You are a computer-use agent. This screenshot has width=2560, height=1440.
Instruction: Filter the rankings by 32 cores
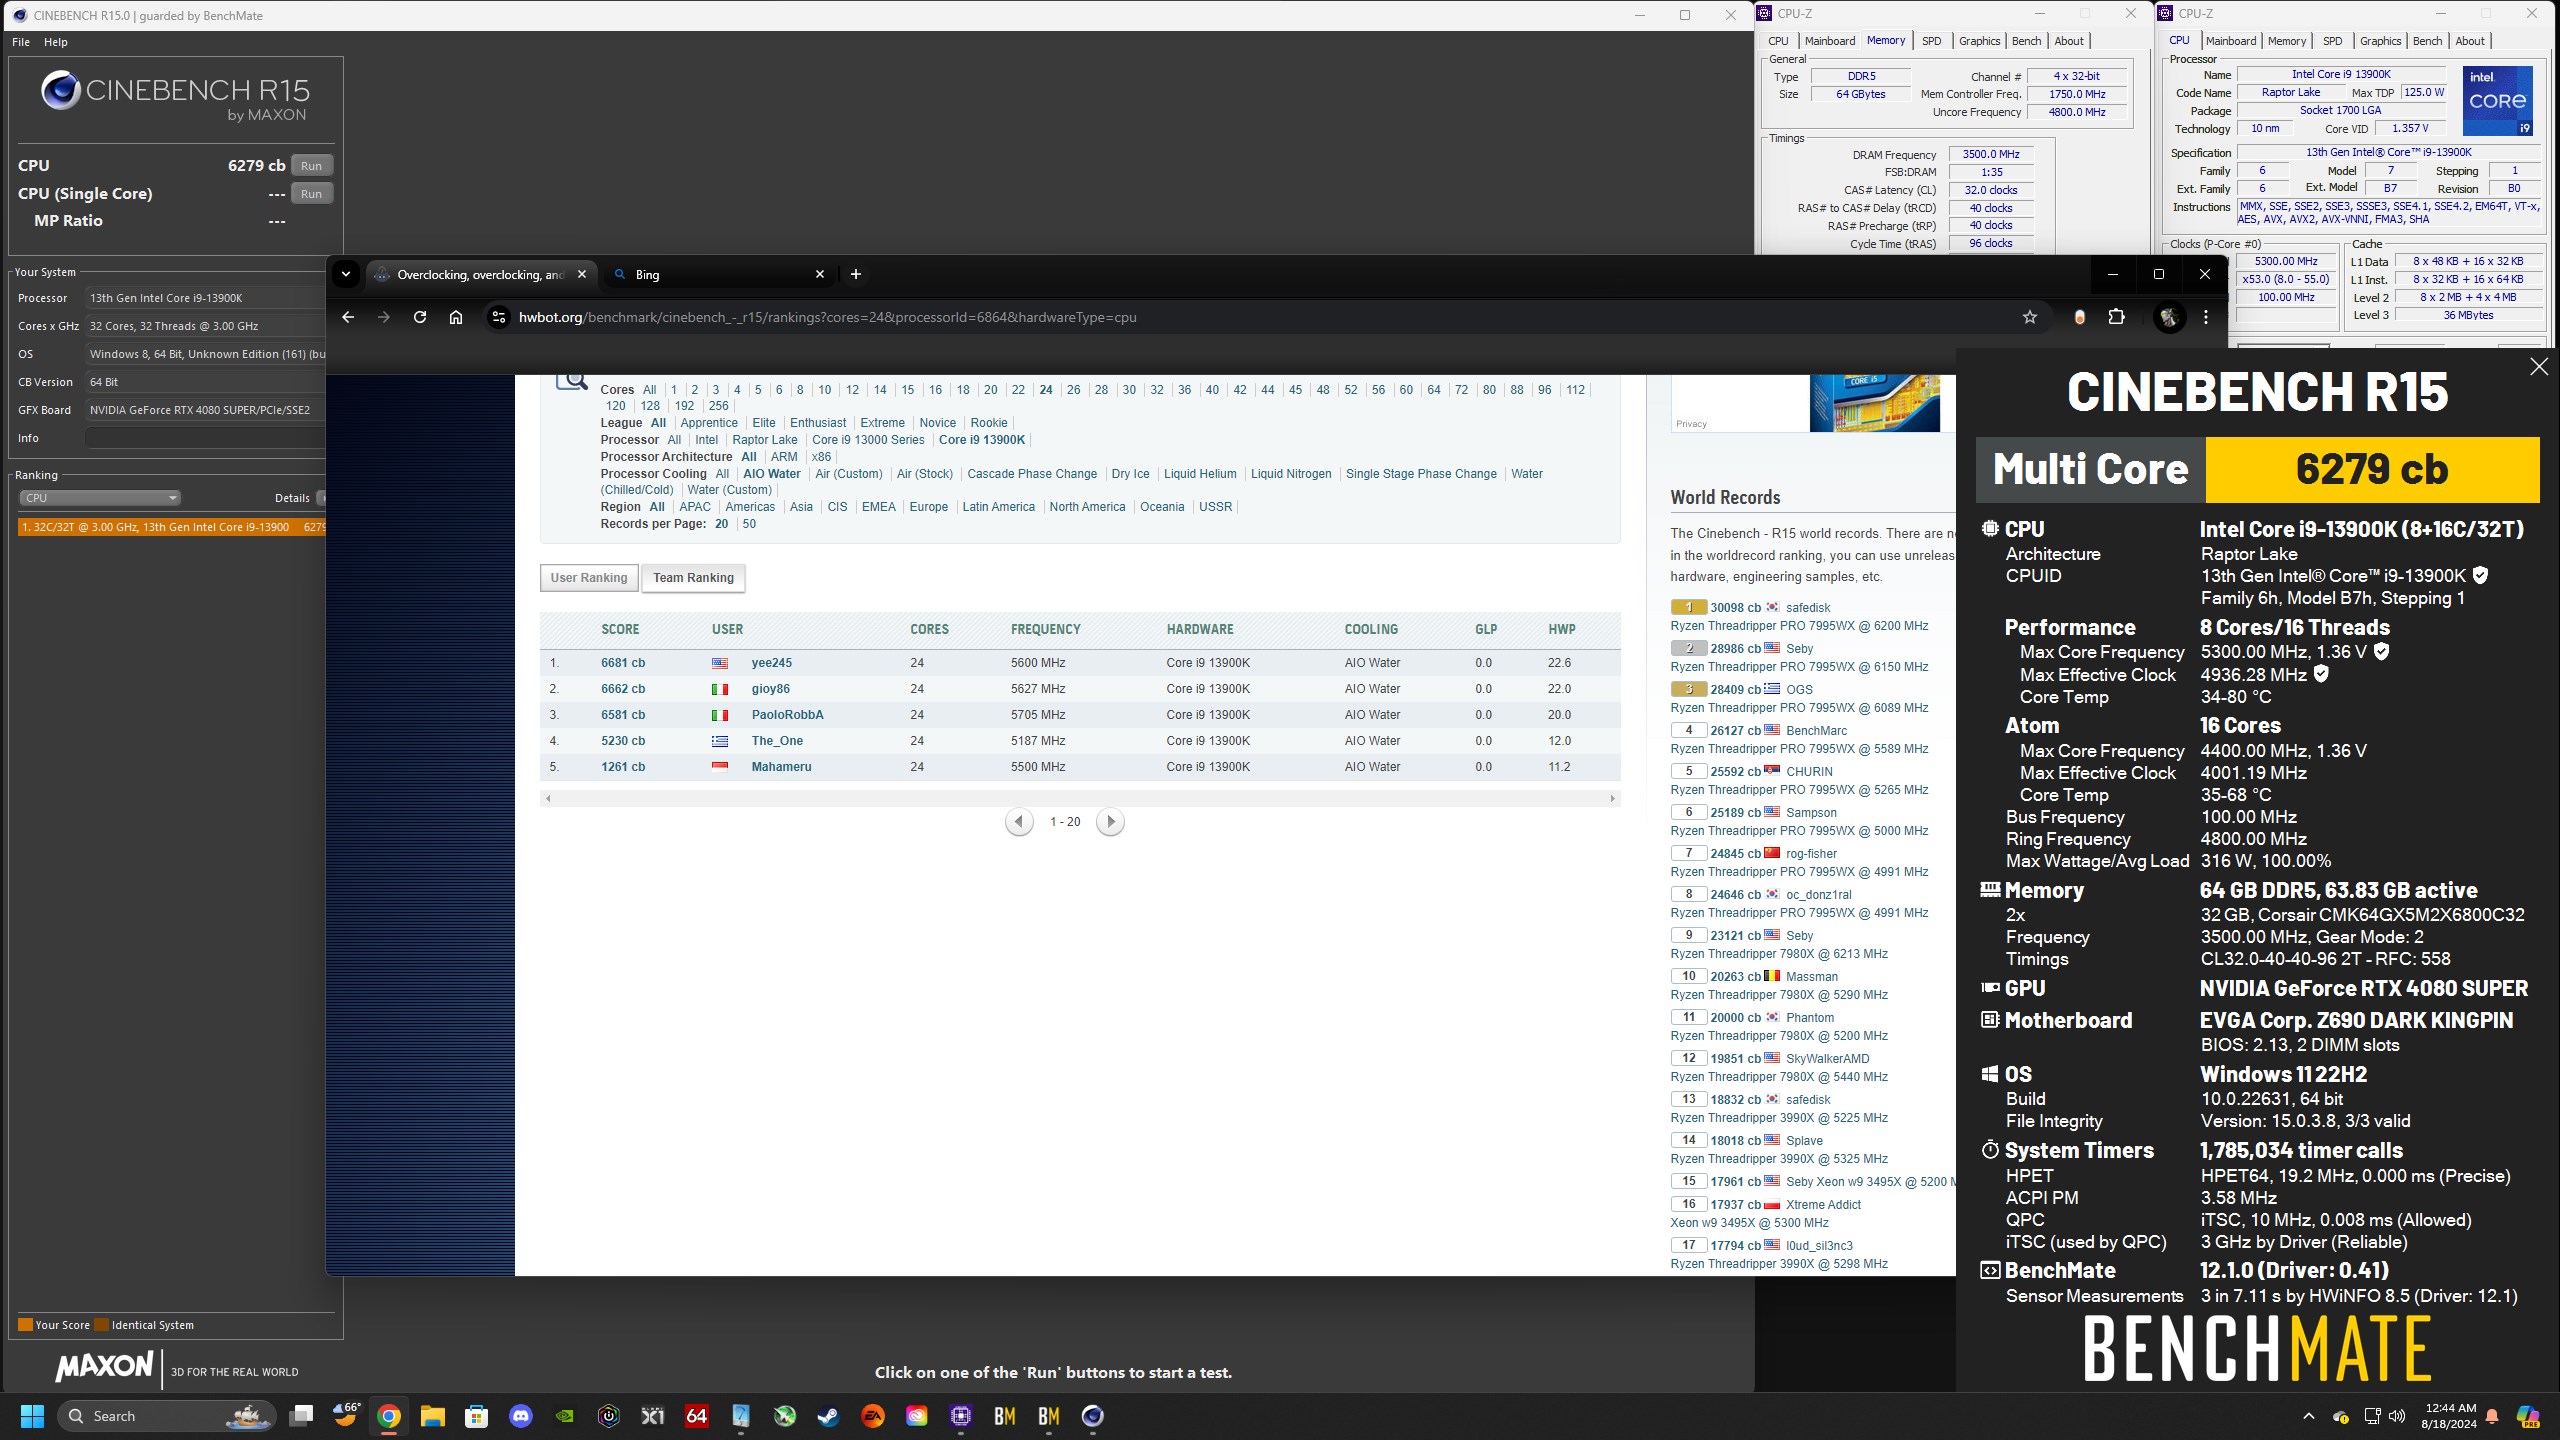click(1156, 390)
